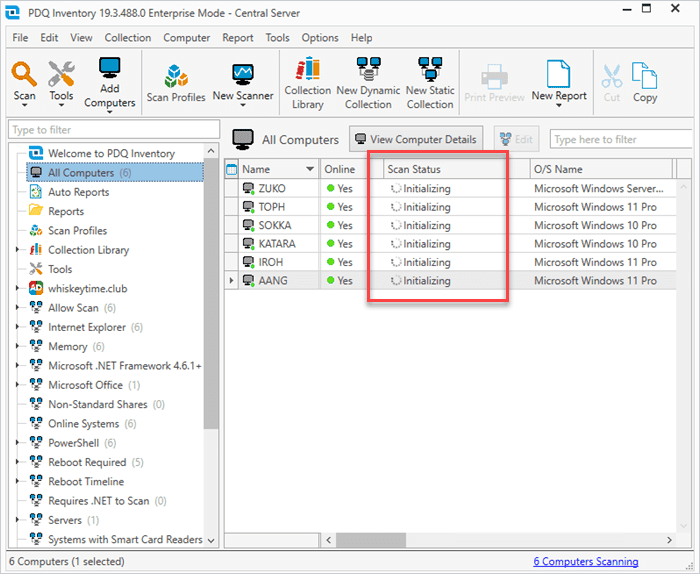Select the All Computers tree item
This screenshot has height=574, width=700.
pos(115,173)
